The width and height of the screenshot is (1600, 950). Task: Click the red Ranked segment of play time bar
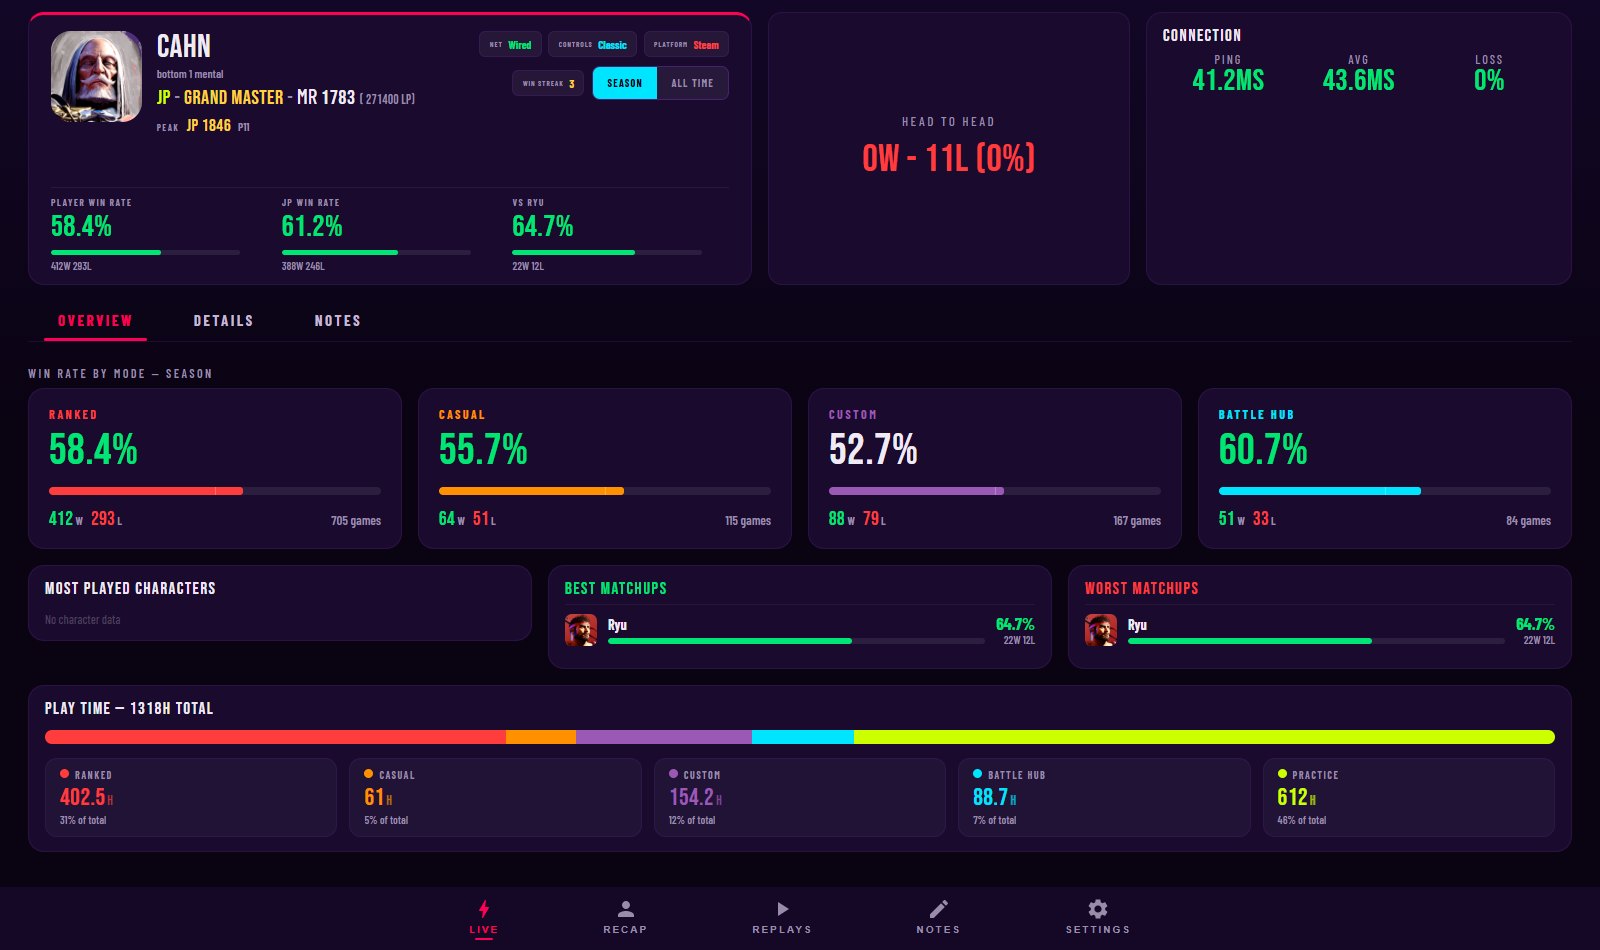[x=275, y=737]
